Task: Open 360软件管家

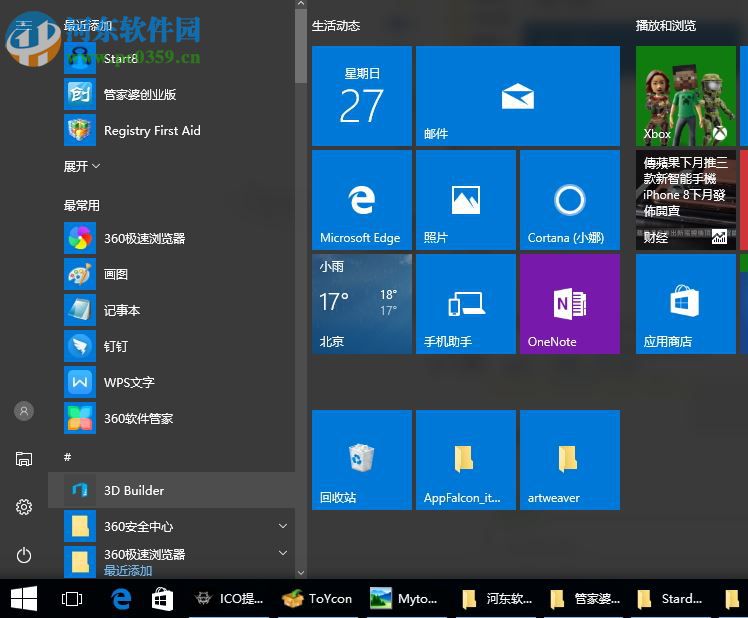Action: tap(171, 419)
